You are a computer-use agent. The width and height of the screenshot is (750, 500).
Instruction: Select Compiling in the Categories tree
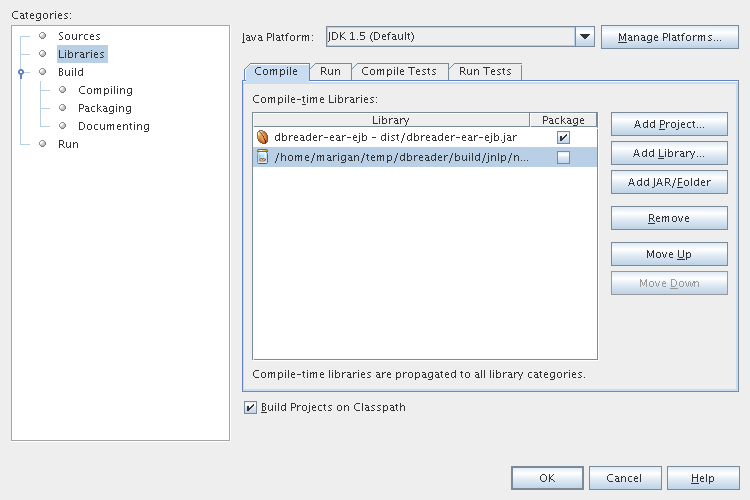(x=105, y=90)
